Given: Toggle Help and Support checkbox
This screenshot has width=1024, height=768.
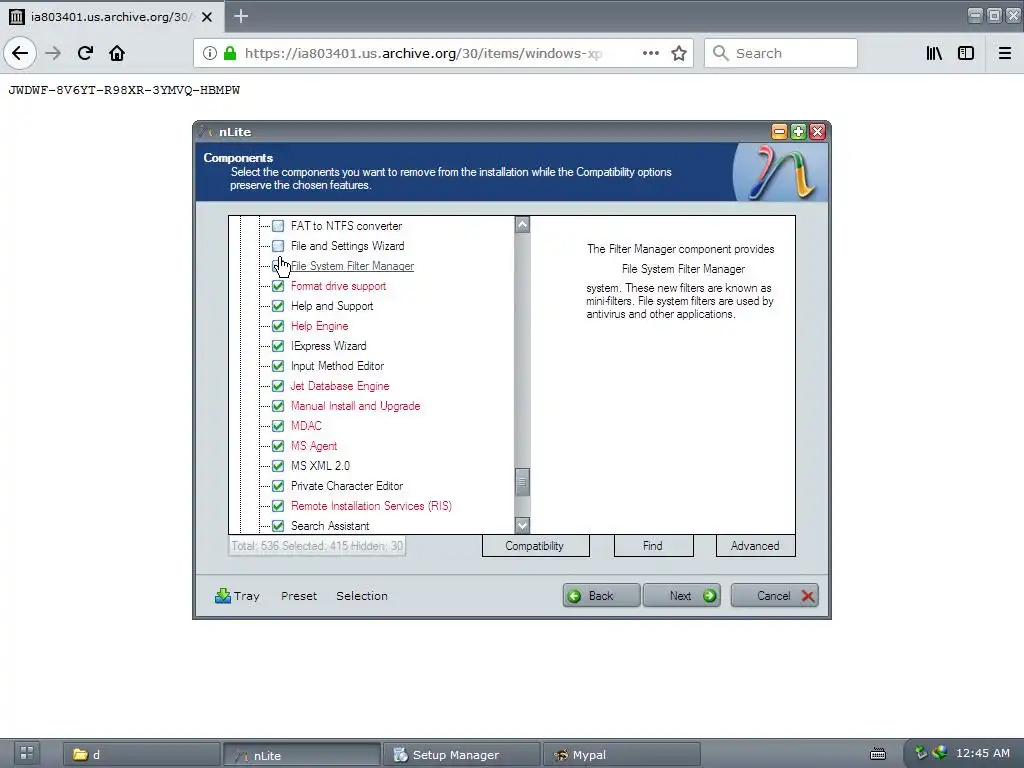Looking at the screenshot, I should pos(278,306).
